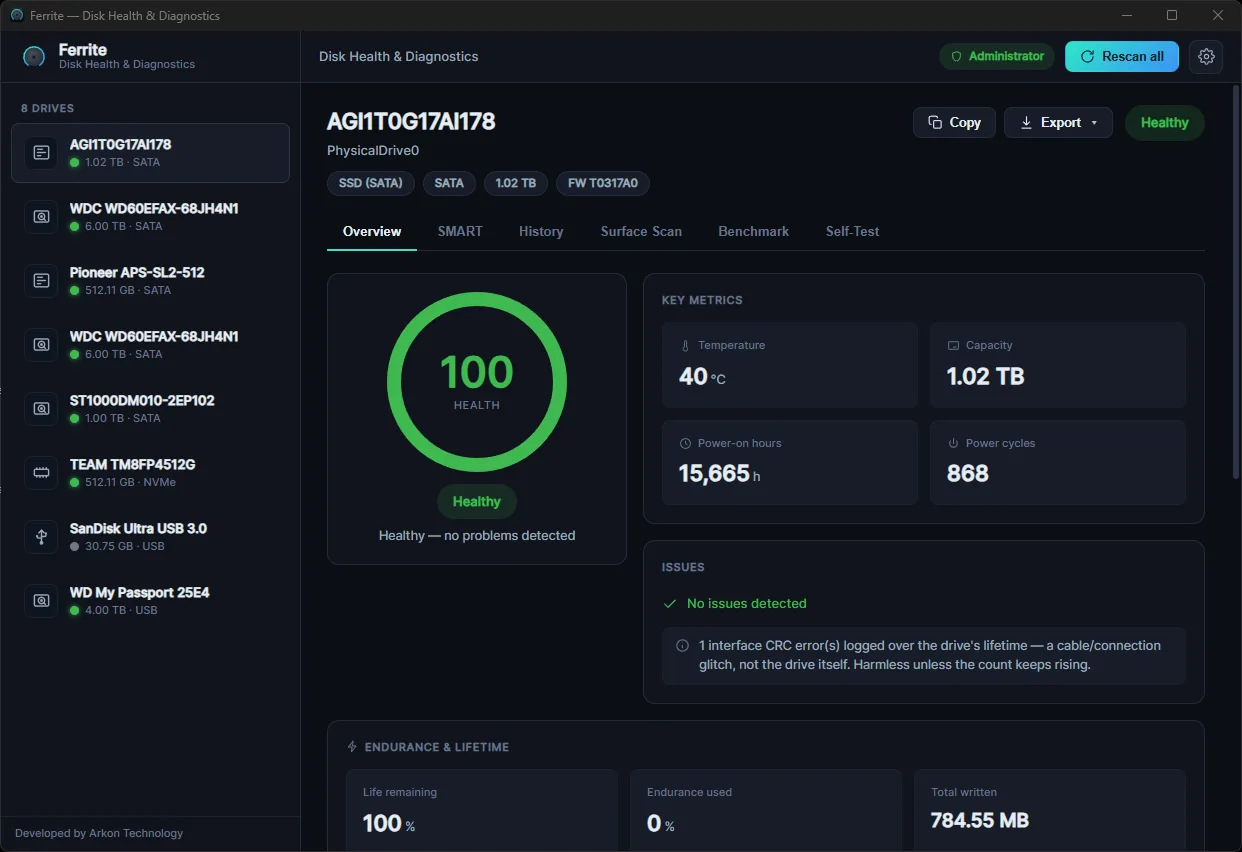Click the Administrator badge

(x=997, y=57)
